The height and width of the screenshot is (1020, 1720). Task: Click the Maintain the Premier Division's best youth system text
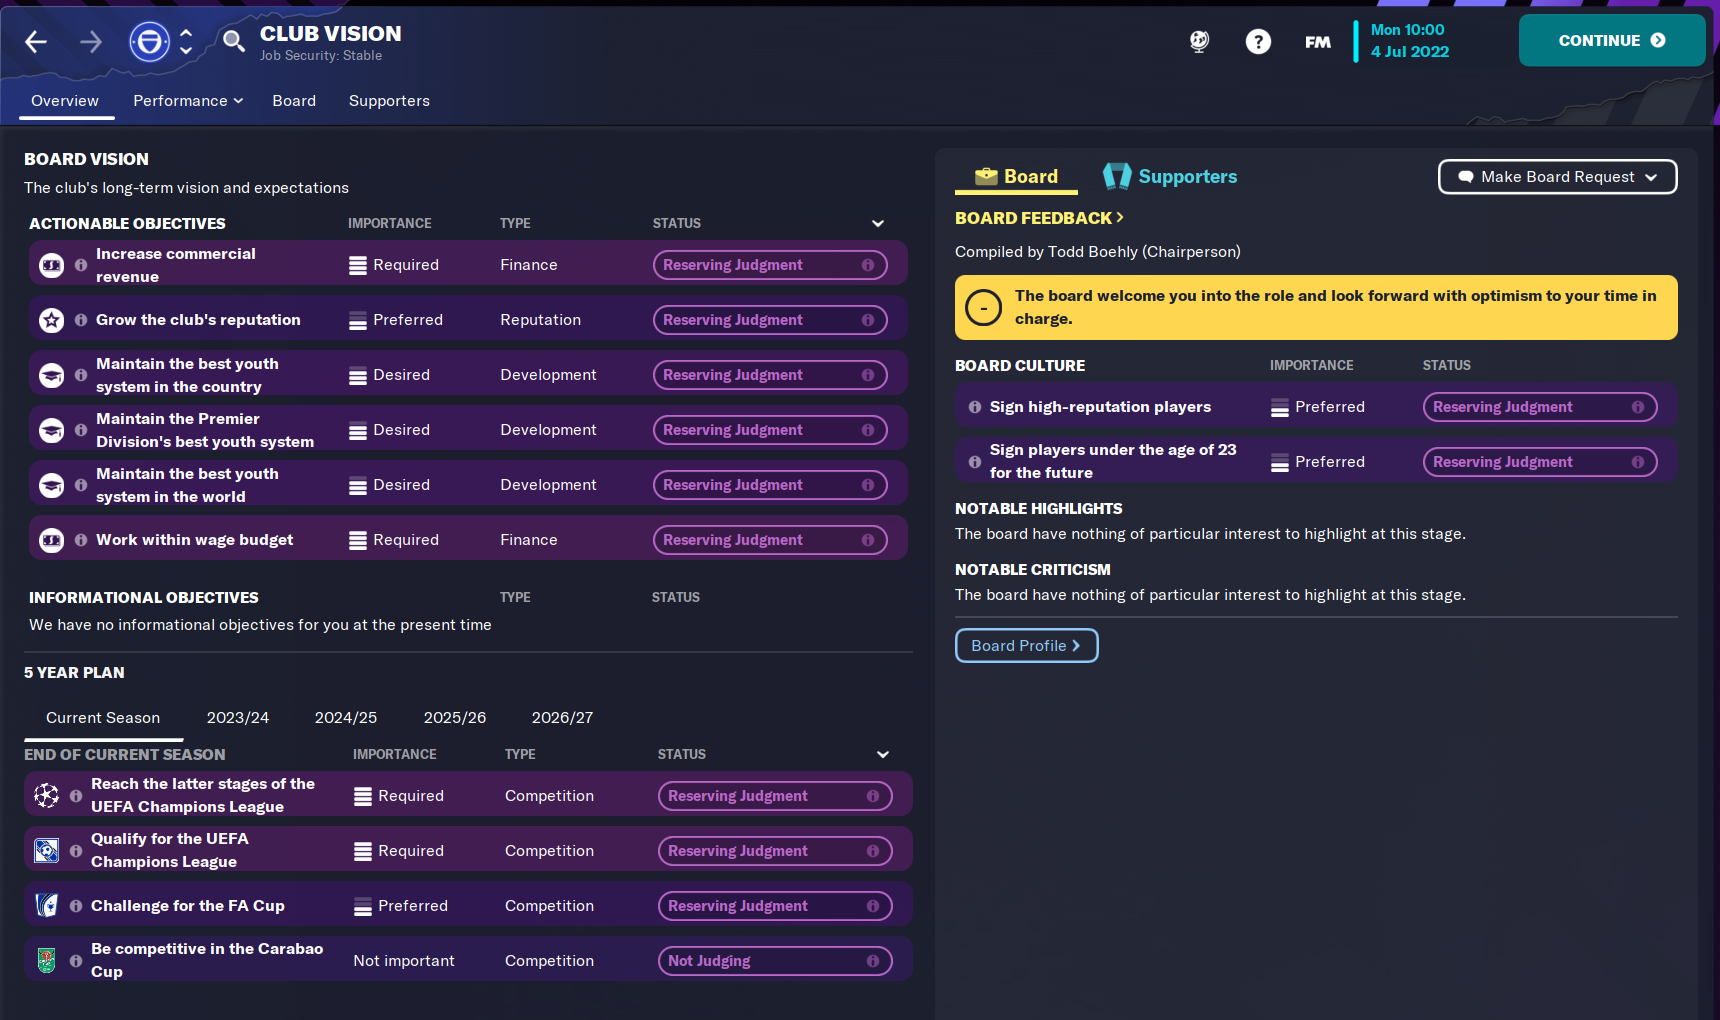[x=205, y=430]
